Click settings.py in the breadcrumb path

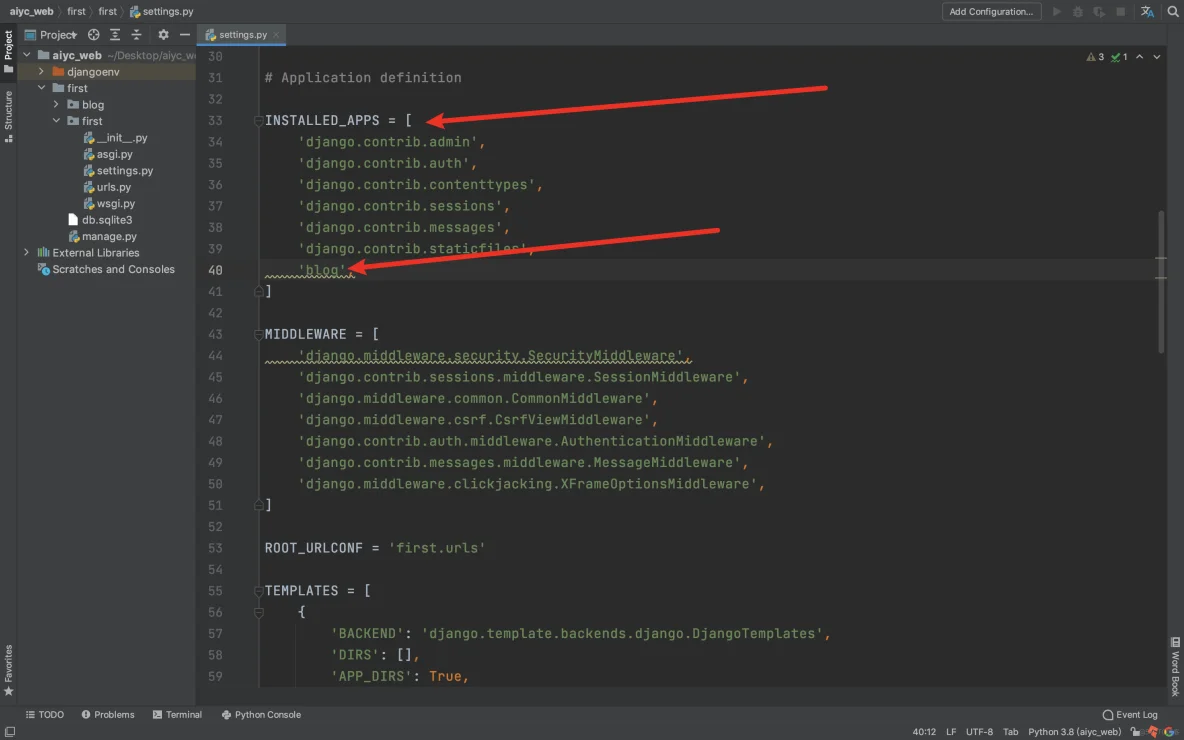[x=162, y=11]
